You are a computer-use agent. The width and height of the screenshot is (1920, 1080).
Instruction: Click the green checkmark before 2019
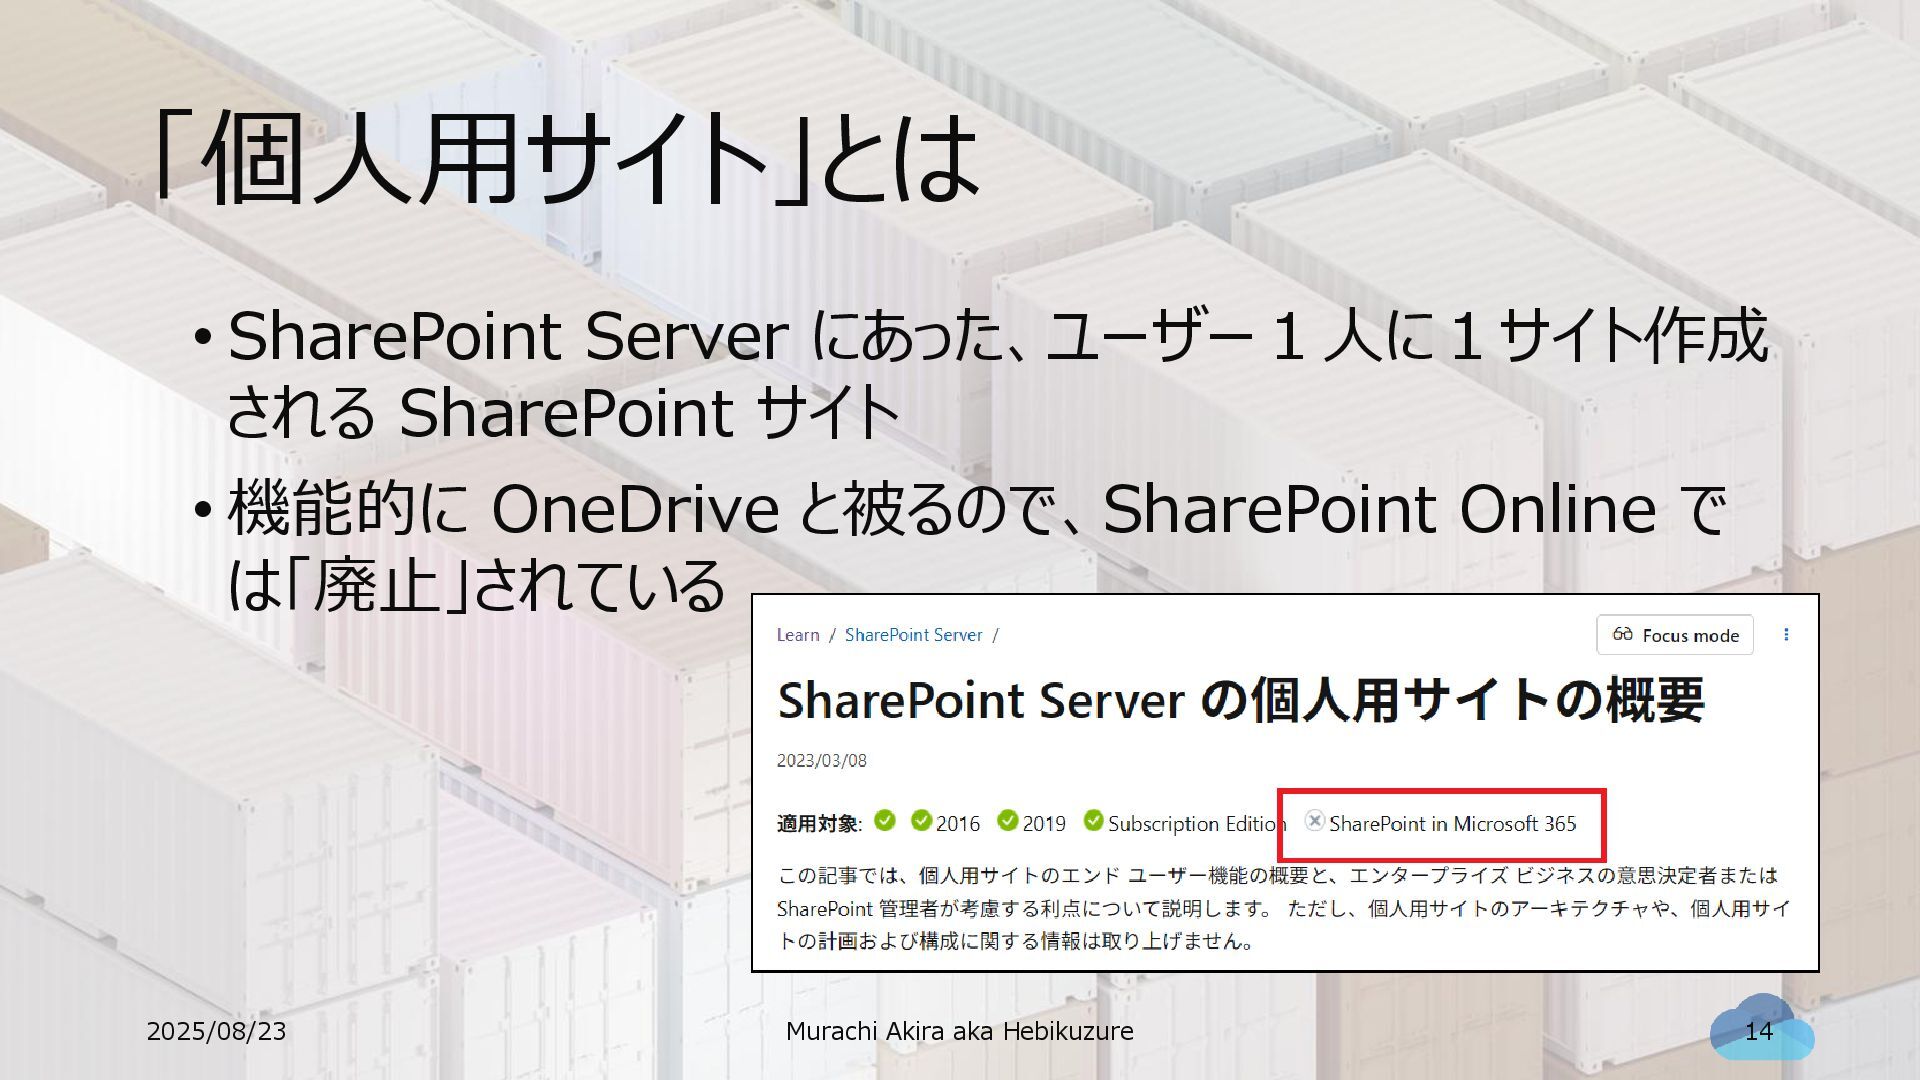coord(1008,821)
